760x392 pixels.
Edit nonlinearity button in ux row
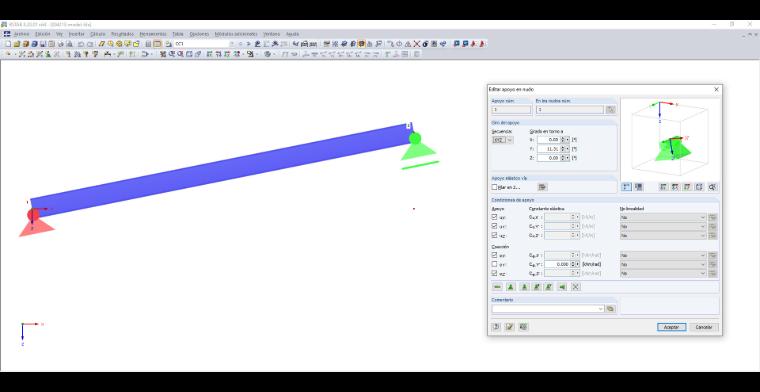click(712, 217)
